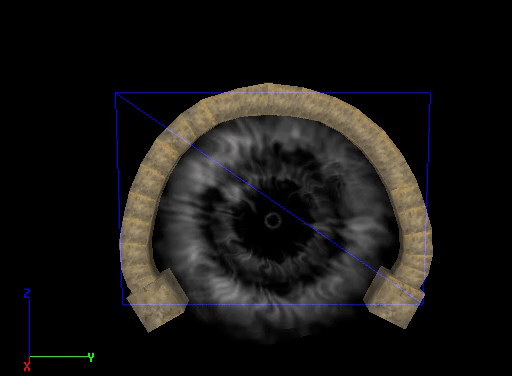Click the bounding box top-right corner
Screen dimensions: 512x376
click(431, 93)
